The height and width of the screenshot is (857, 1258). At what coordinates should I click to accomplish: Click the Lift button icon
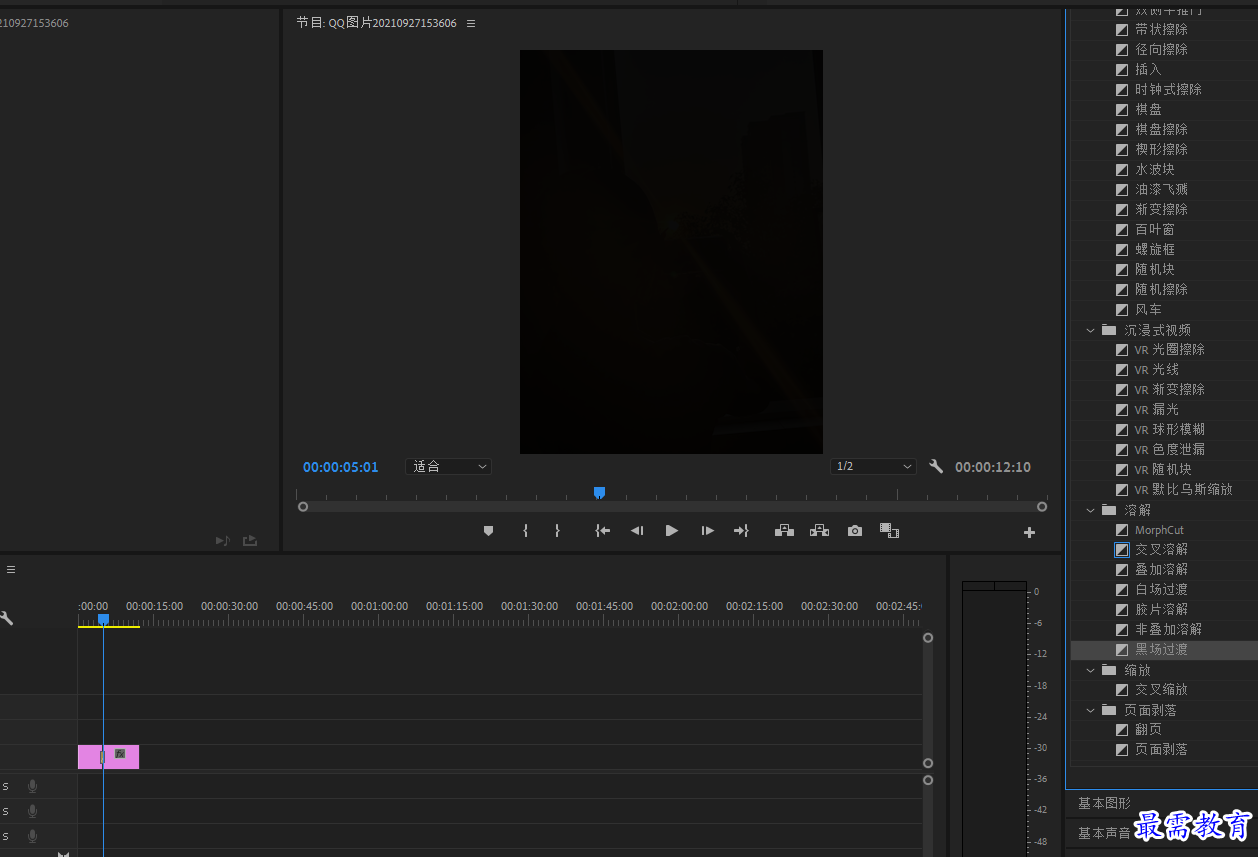click(785, 531)
